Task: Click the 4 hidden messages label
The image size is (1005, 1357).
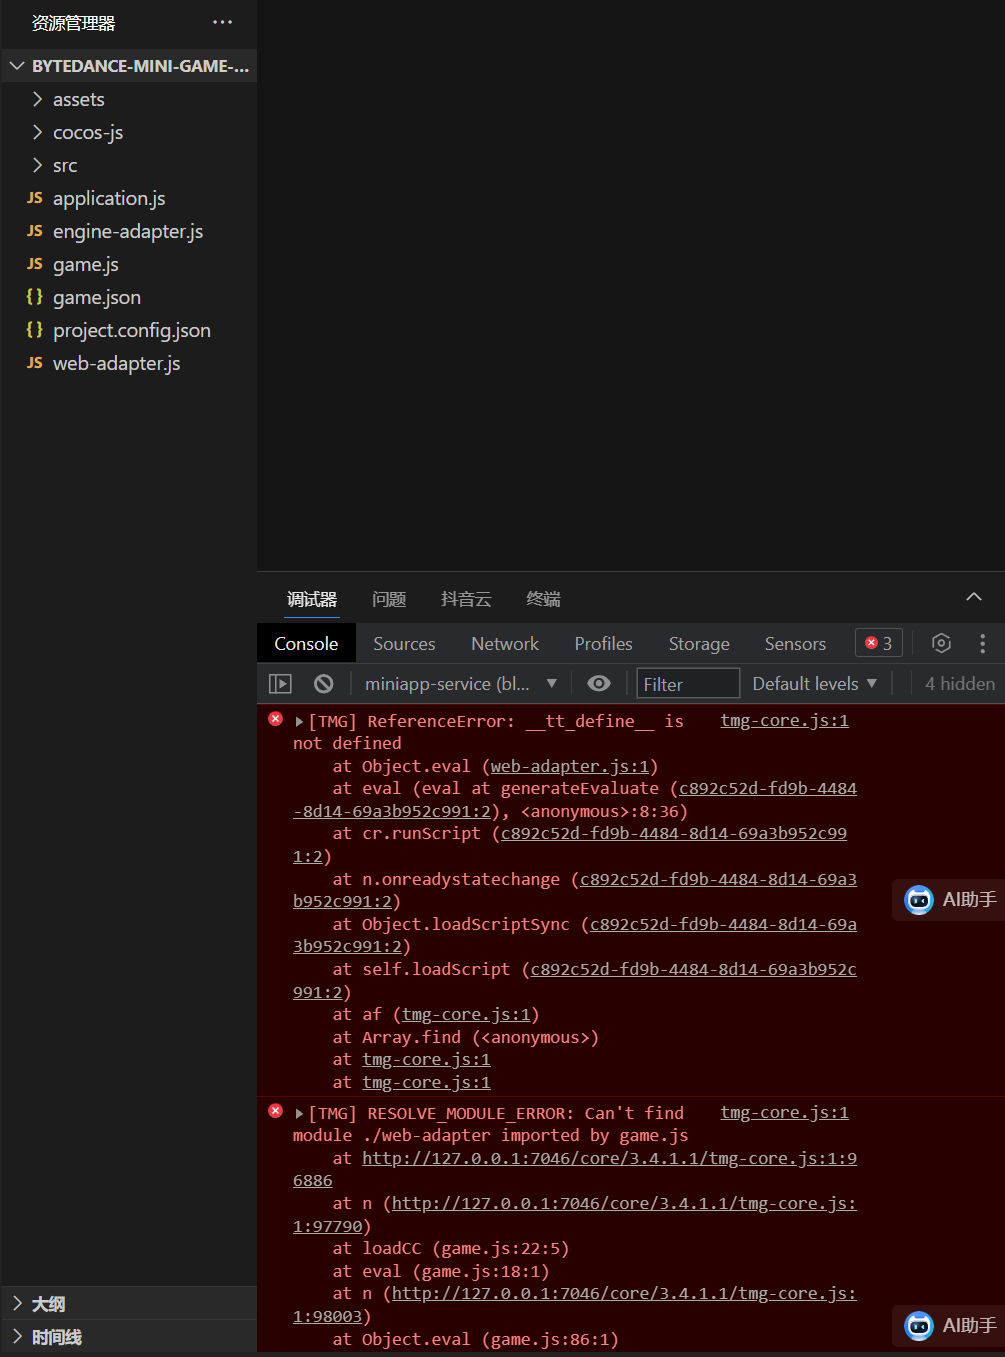Action: click(959, 684)
